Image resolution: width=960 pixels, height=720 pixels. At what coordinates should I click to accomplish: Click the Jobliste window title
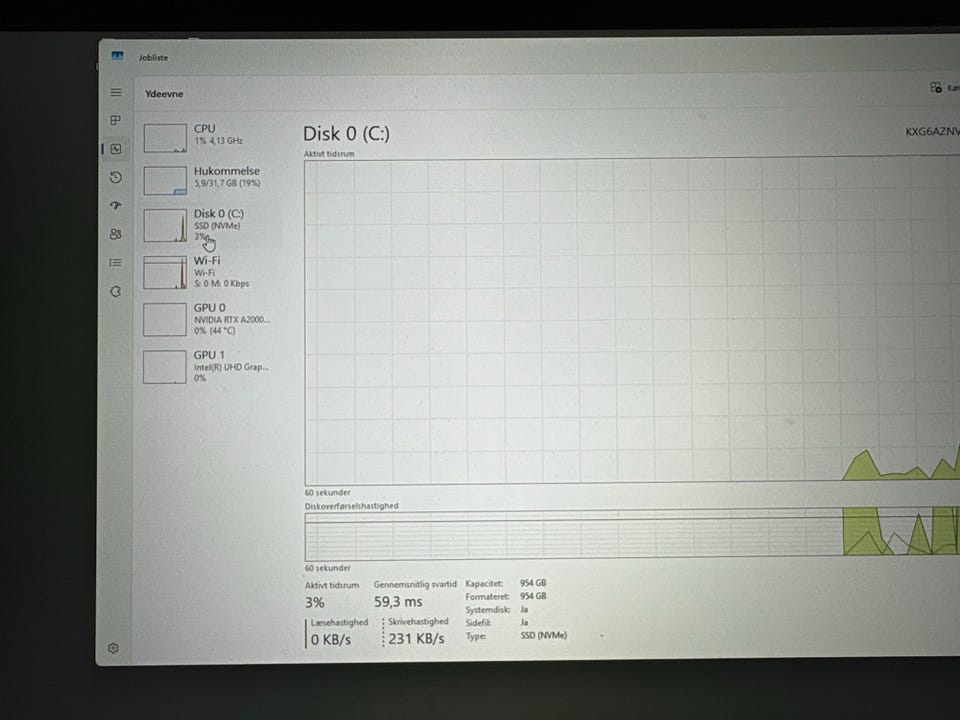point(153,58)
